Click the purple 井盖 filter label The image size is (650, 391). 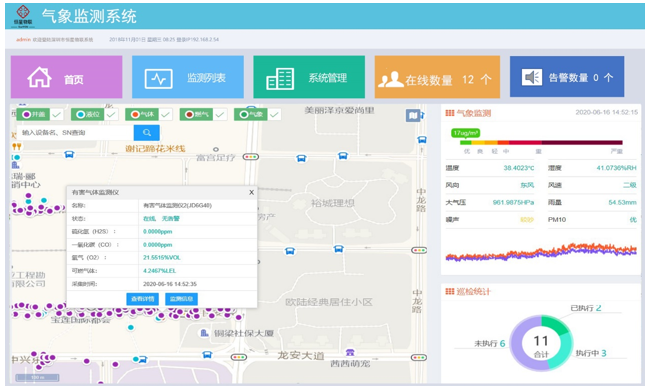coord(34,114)
